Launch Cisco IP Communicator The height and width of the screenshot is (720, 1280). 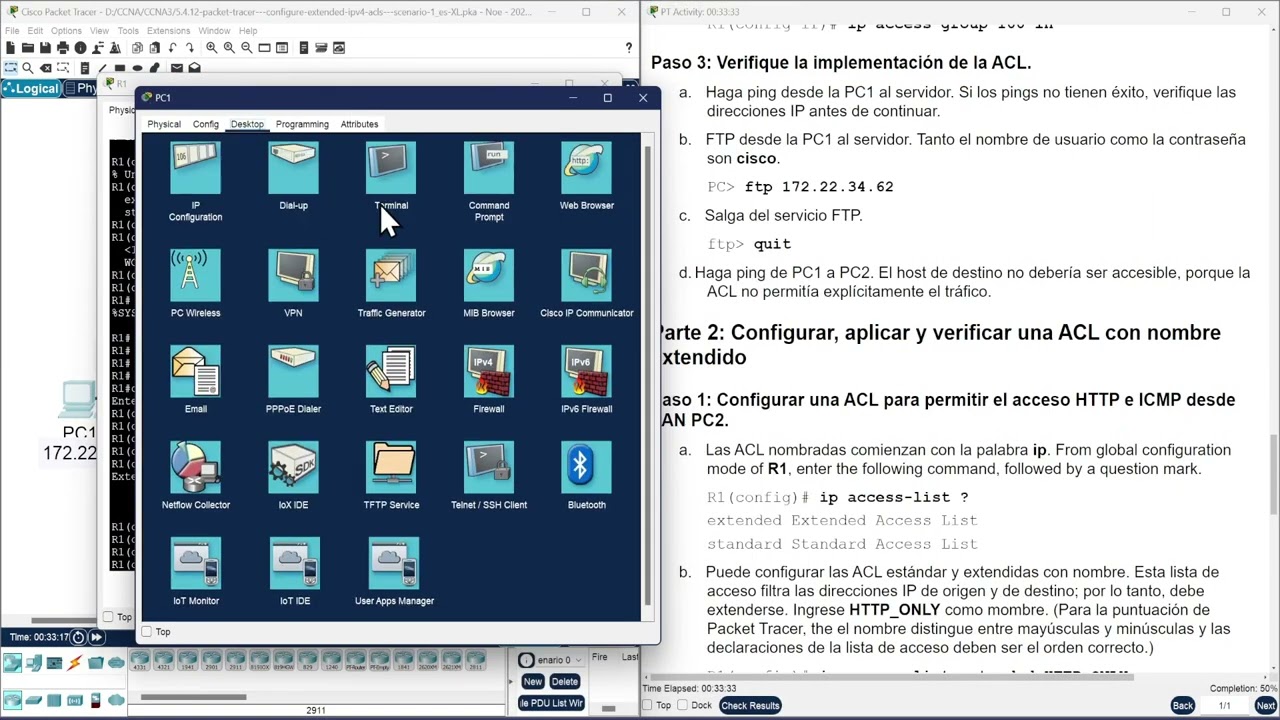(587, 284)
